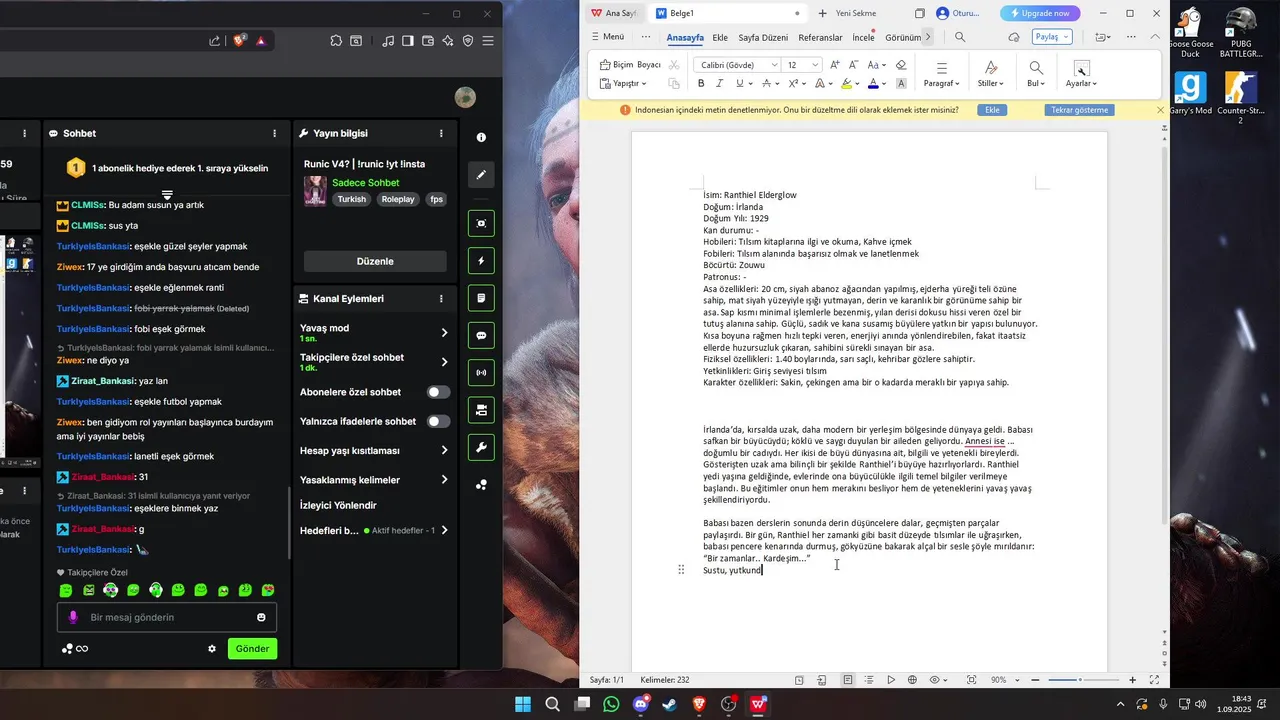The image size is (1280, 720).
Task: Open the Brave hamburger menu
Action: 488,41
